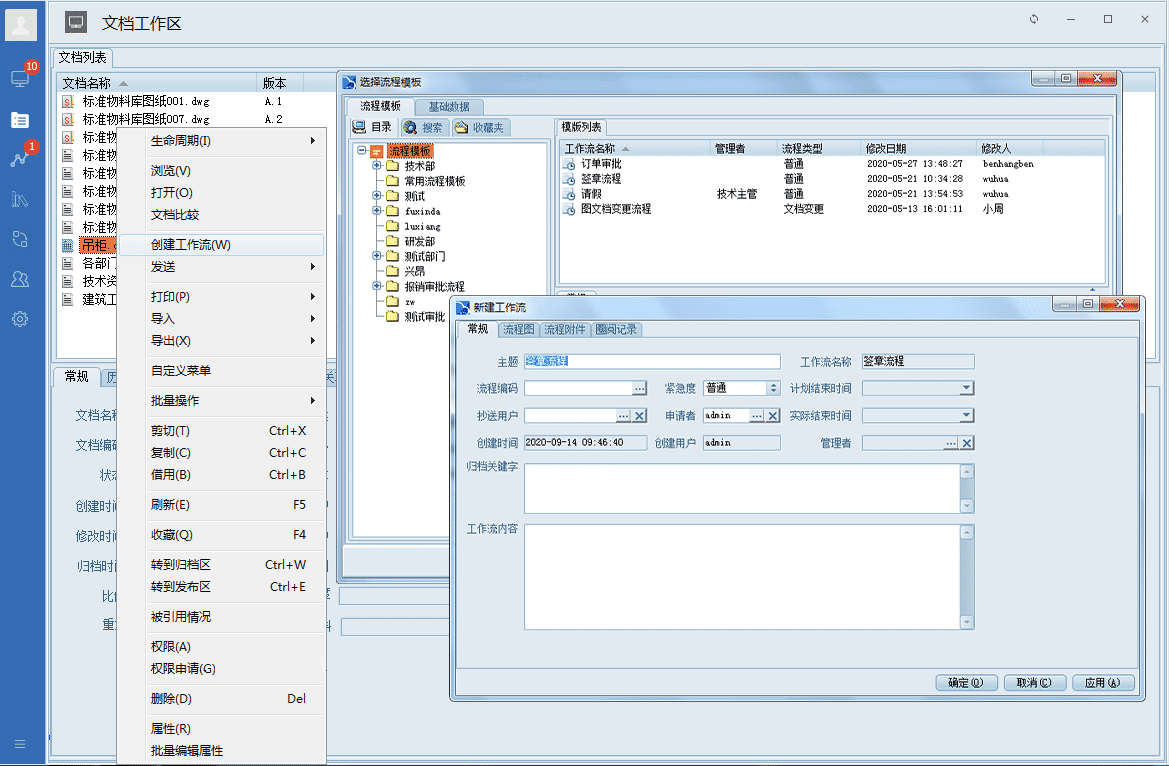
Task: Select 请假 workflow template row
Action: [831, 194]
